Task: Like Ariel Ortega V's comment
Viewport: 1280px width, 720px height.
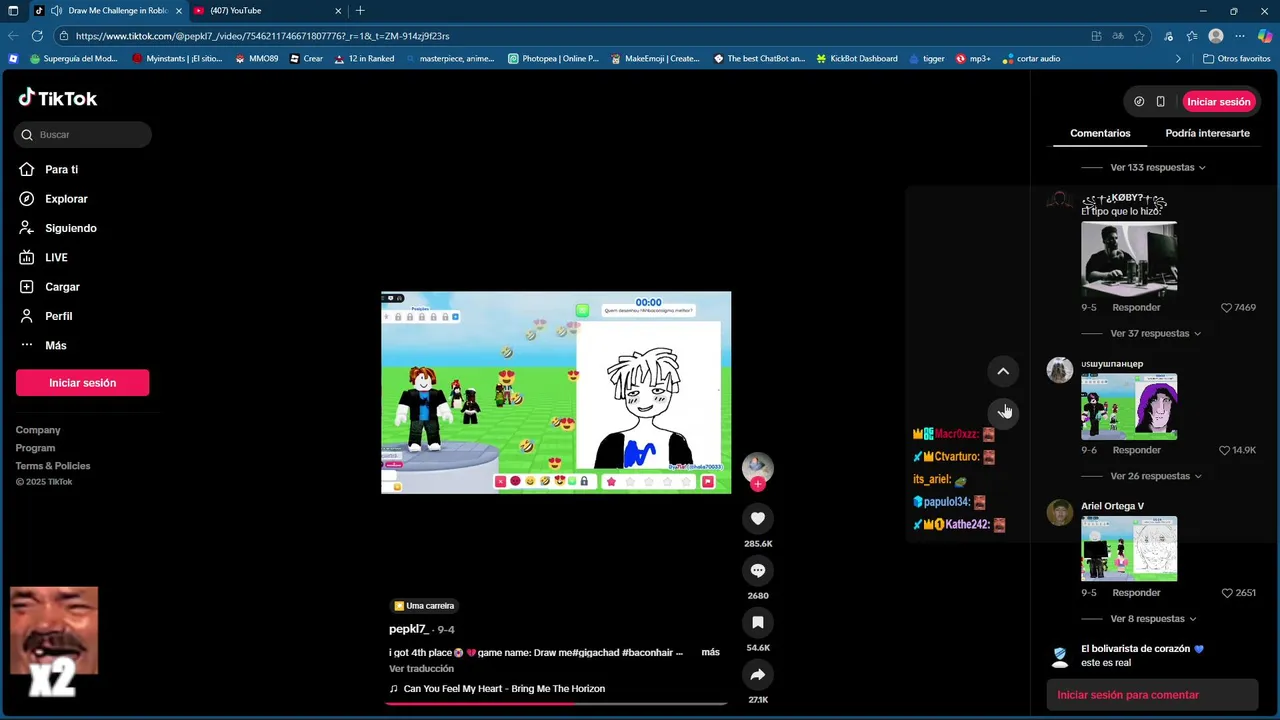Action: (x=1227, y=593)
